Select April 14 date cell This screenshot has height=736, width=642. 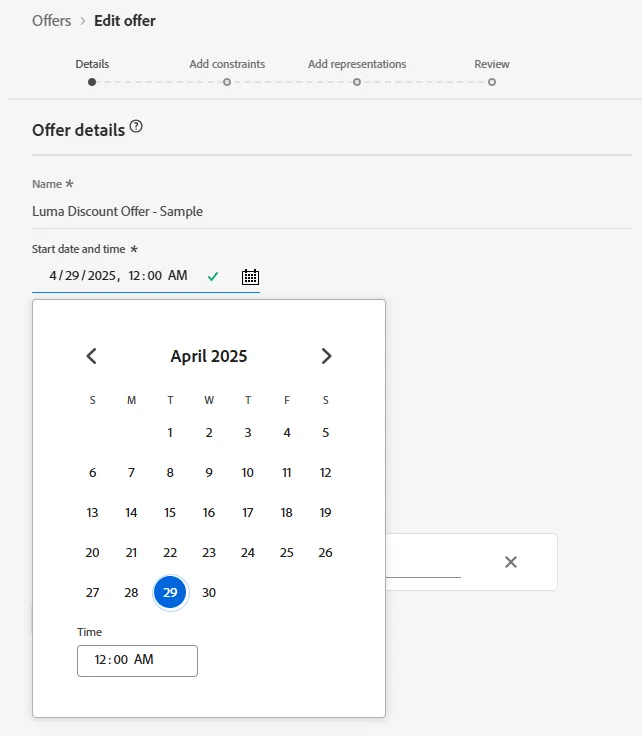click(131, 512)
